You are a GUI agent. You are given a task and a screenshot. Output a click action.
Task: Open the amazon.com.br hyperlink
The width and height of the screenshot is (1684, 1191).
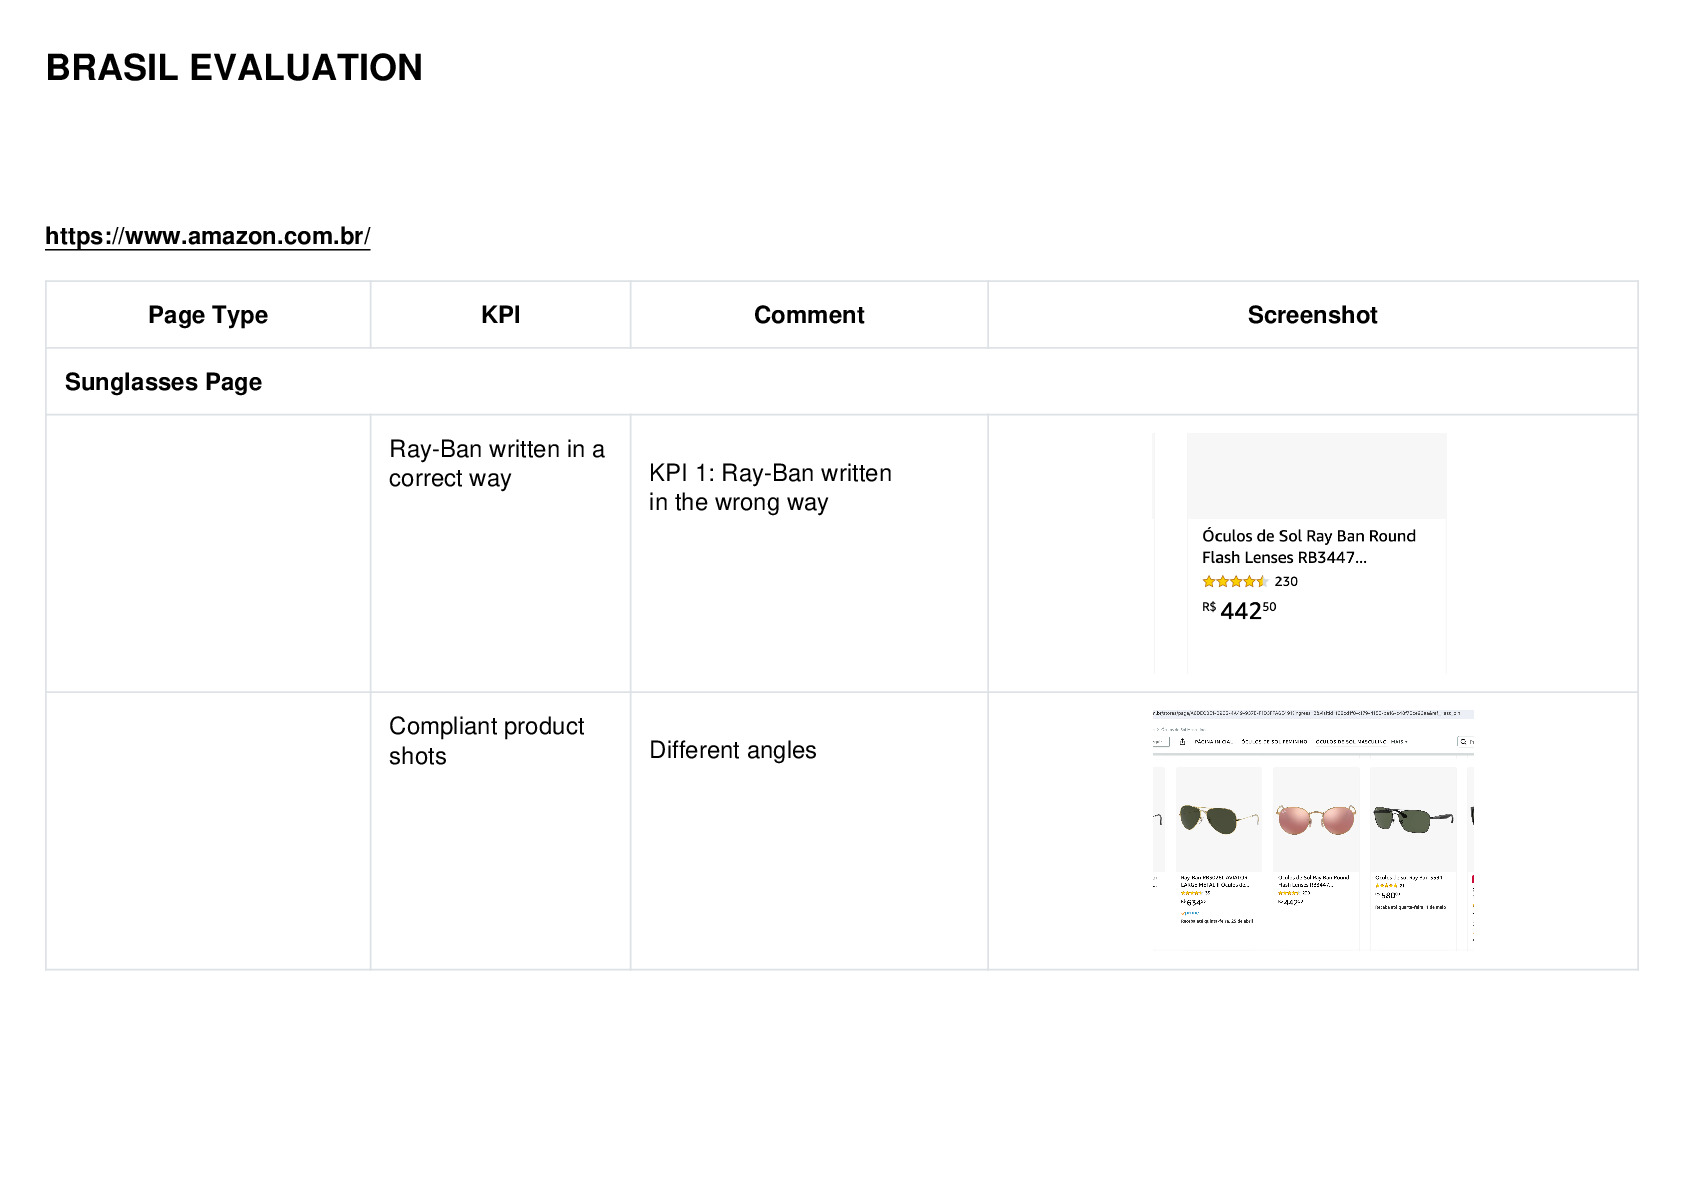coord(207,236)
